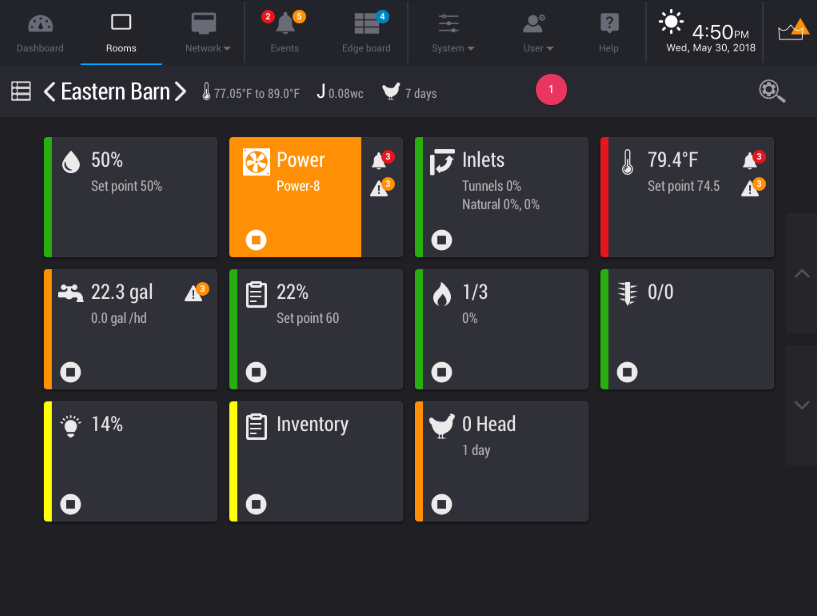The height and width of the screenshot is (616, 817).
Task: Open the room list view icon
Action: pos(21,91)
